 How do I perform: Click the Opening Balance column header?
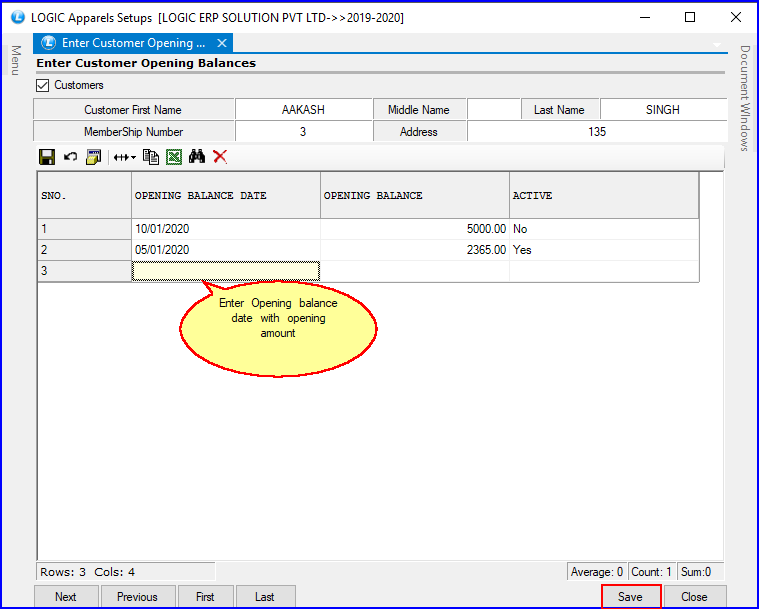point(414,196)
